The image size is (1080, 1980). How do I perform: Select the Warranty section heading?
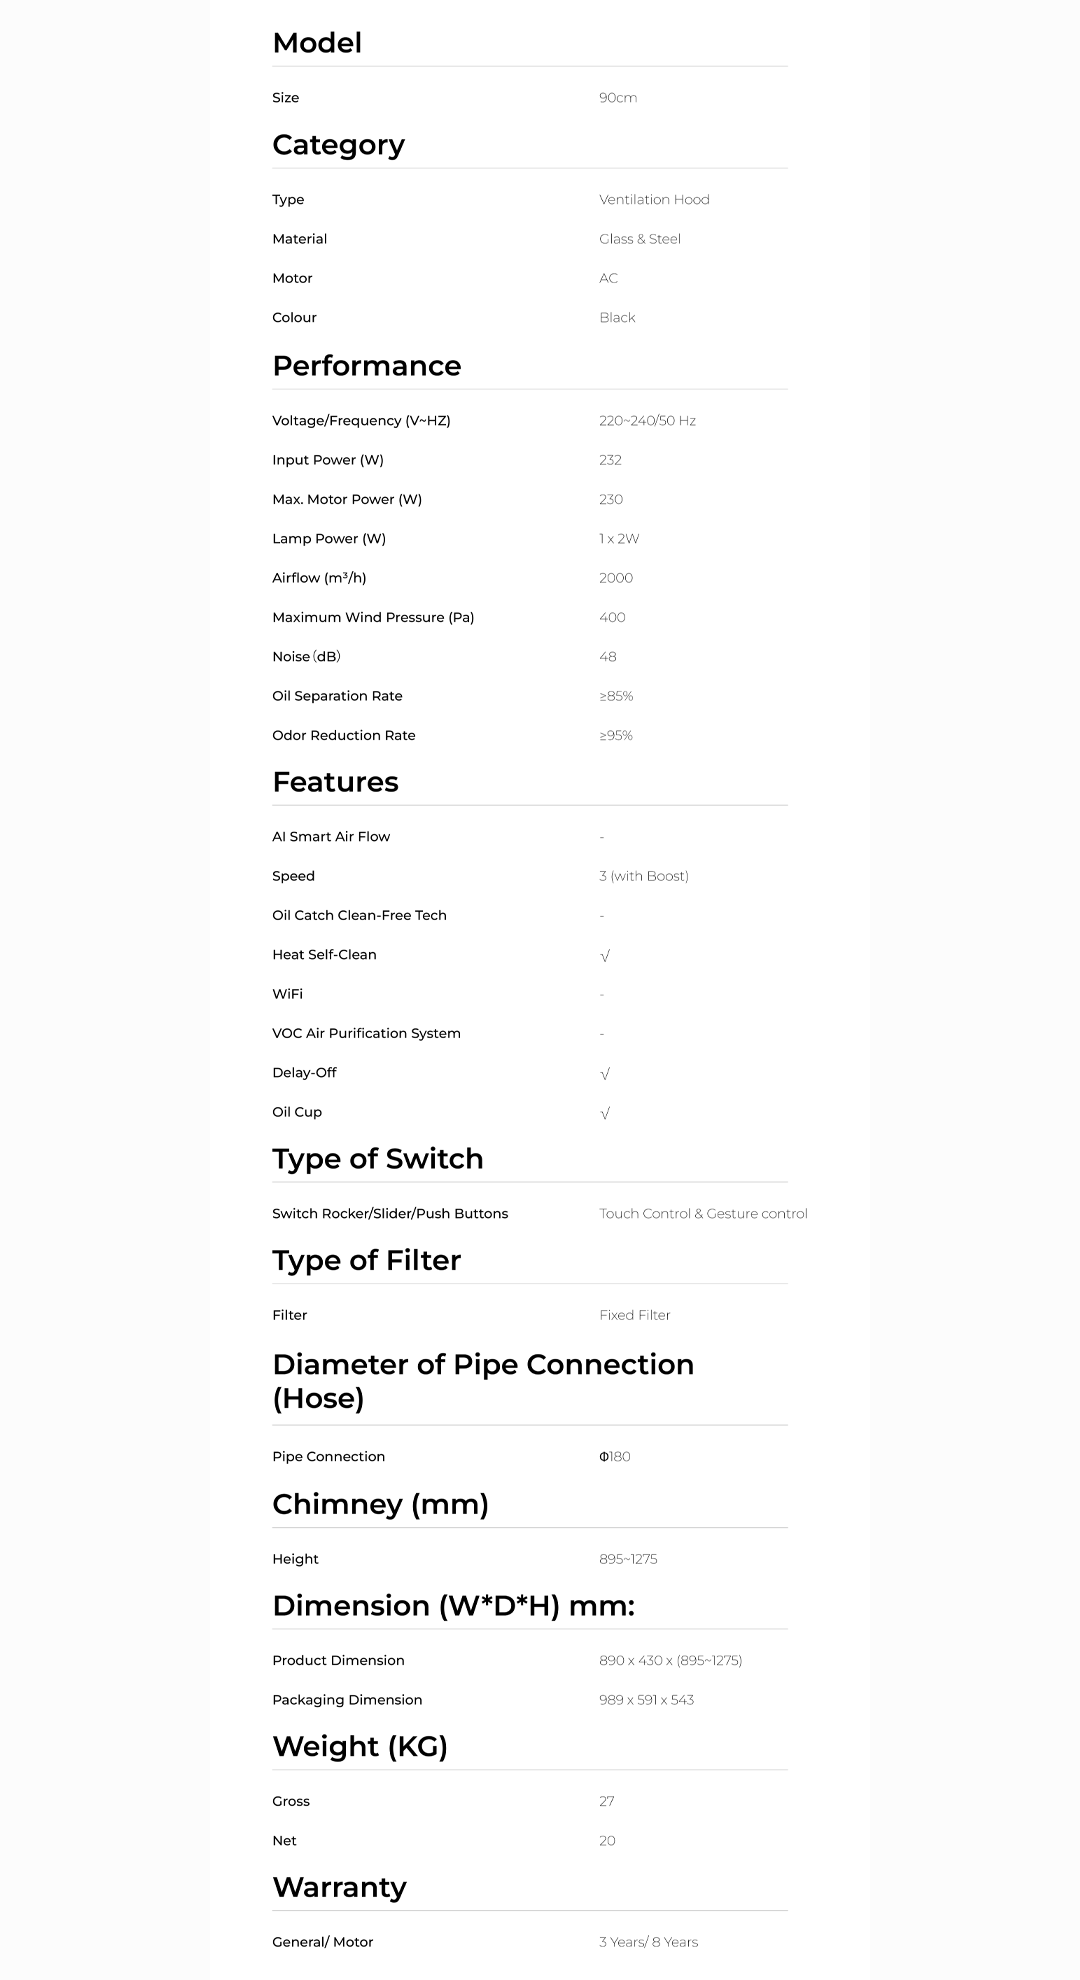[340, 1888]
